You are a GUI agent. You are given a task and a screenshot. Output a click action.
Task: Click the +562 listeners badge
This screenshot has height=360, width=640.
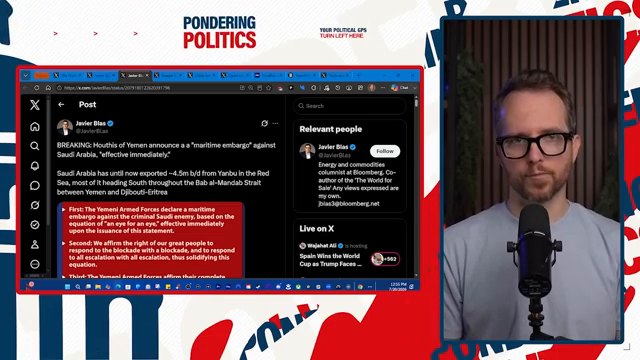pos(385,259)
